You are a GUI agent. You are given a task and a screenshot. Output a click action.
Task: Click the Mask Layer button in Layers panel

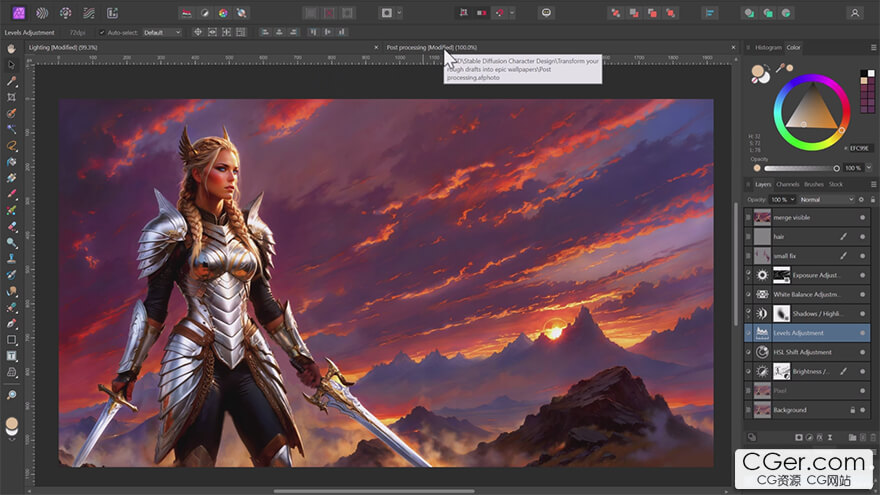click(x=799, y=437)
